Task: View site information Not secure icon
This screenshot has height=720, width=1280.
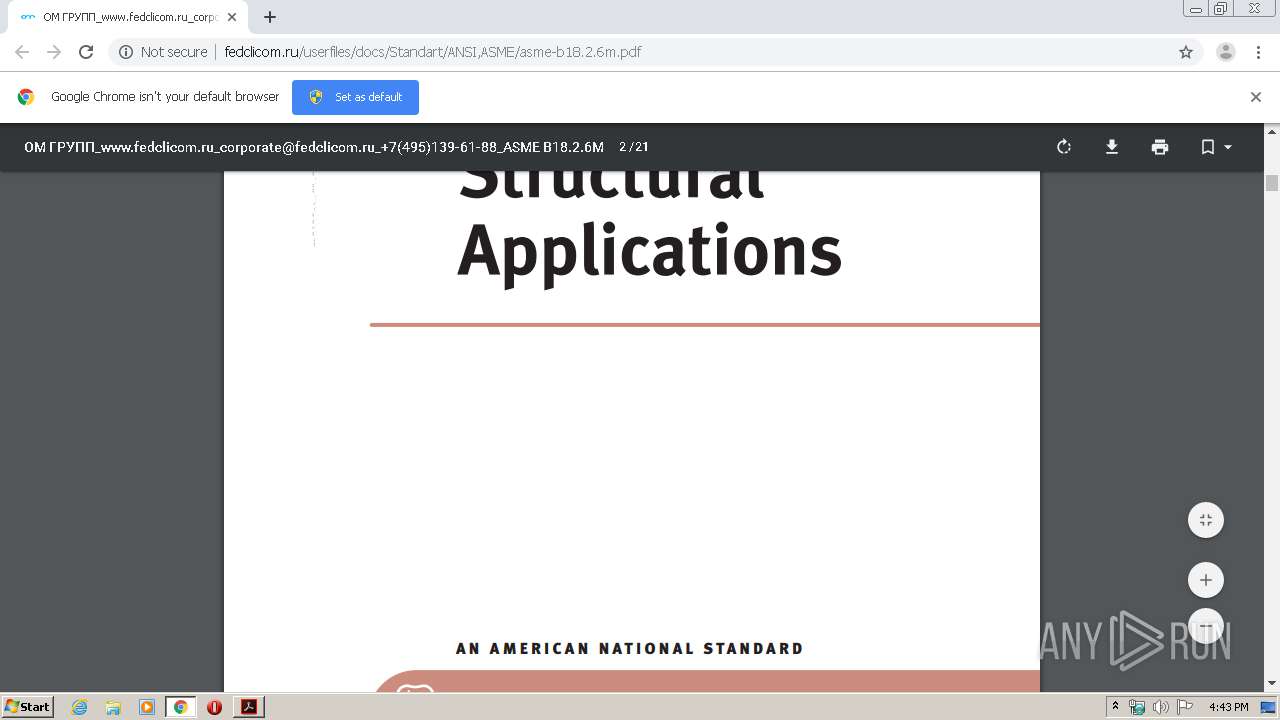Action: (x=126, y=52)
